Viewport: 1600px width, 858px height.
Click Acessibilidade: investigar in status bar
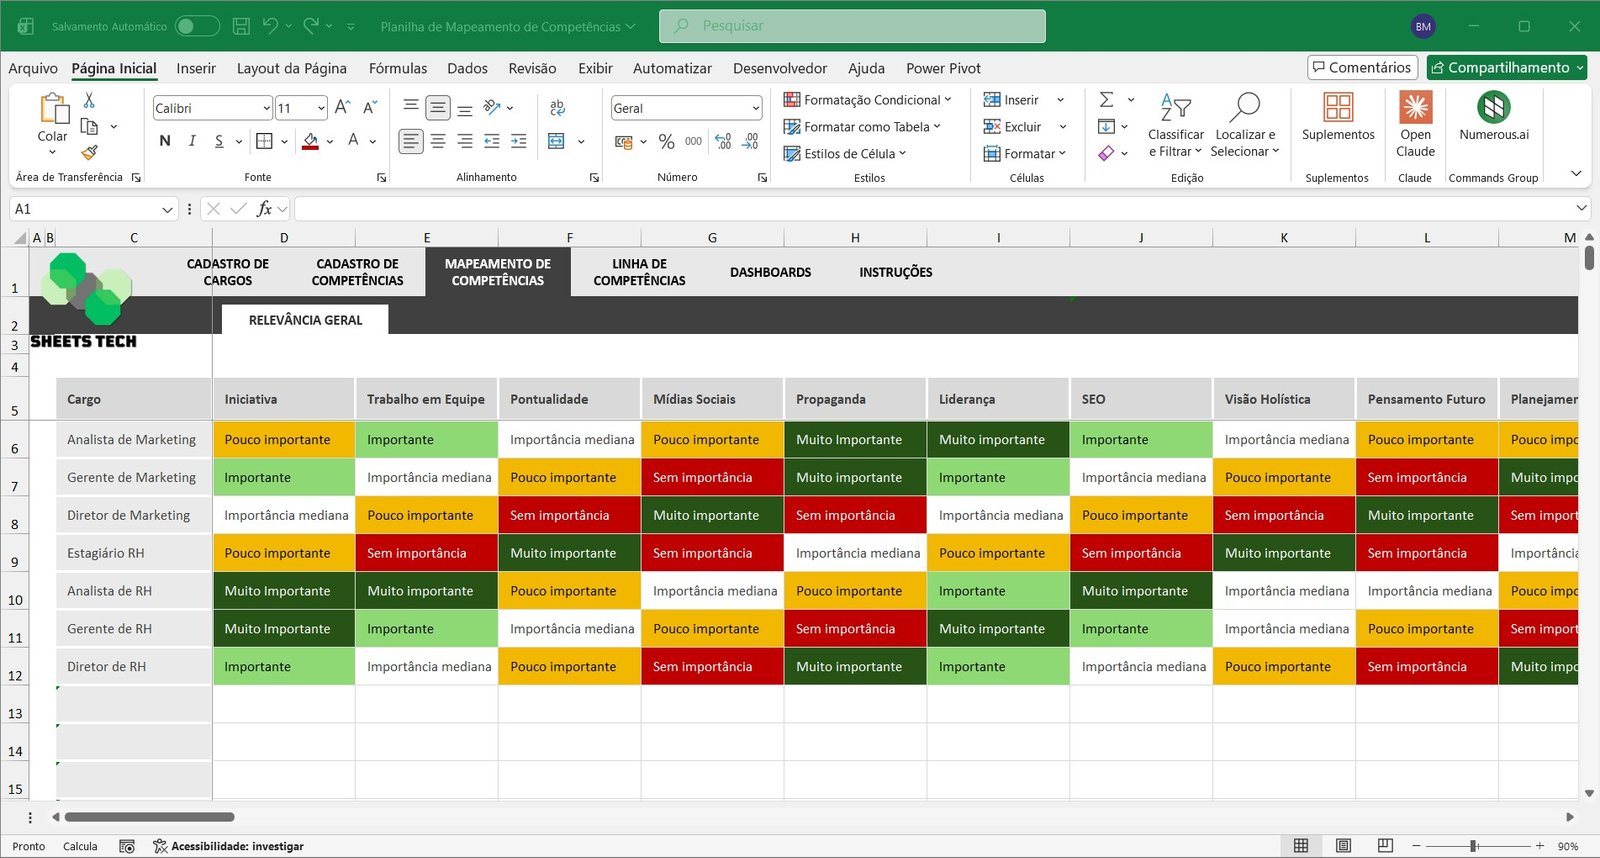click(228, 846)
